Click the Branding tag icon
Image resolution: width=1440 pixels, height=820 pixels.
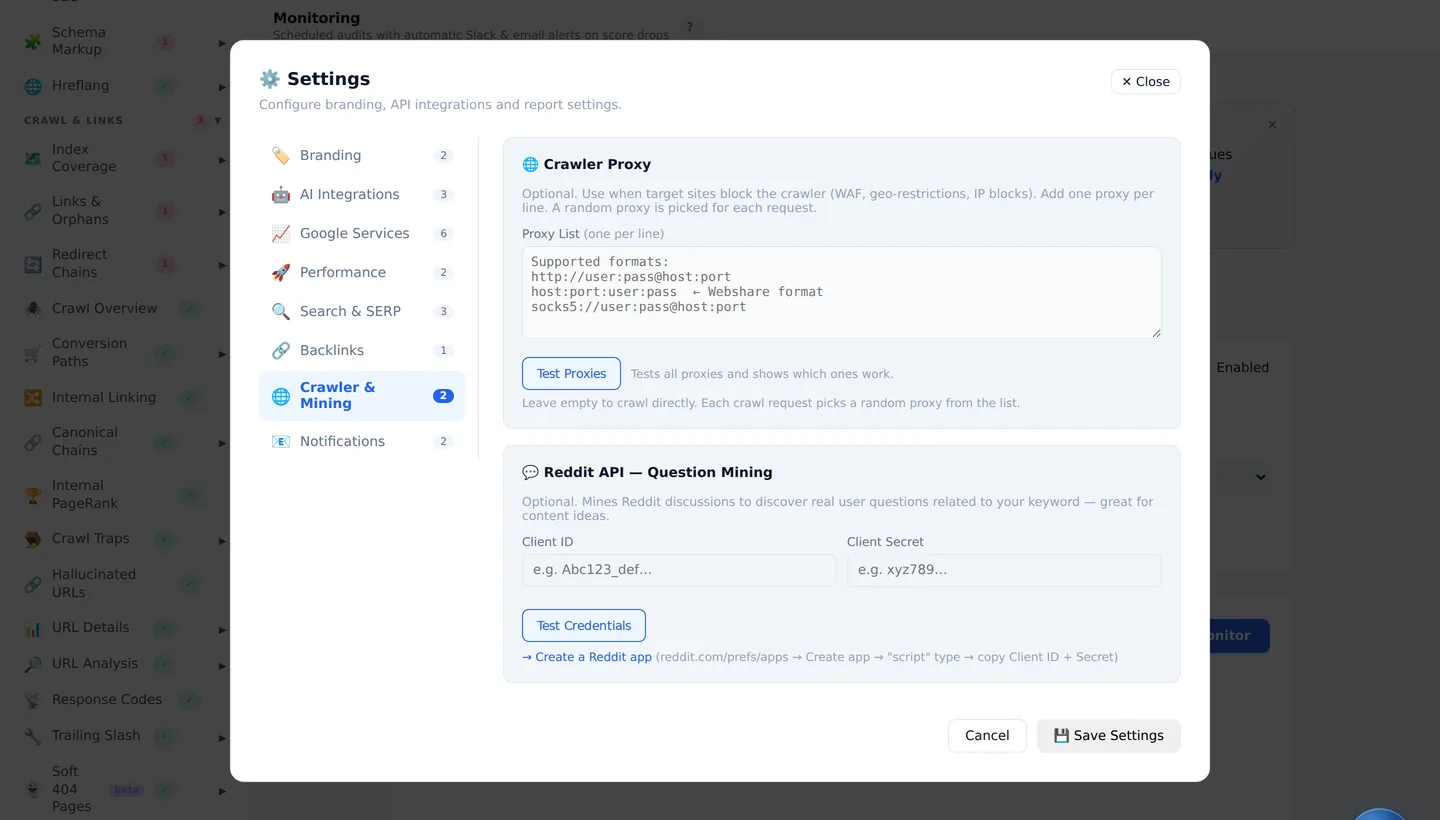pyautogui.click(x=281, y=155)
